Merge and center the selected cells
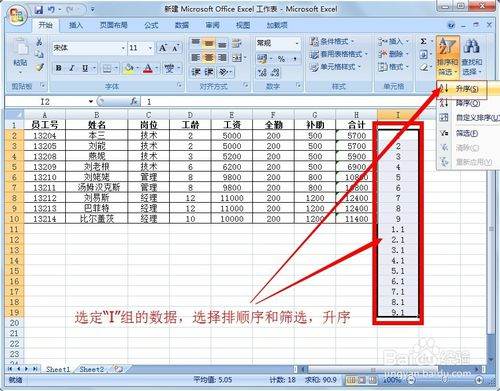The image size is (500, 391). pyautogui.click(x=237, y=57)
